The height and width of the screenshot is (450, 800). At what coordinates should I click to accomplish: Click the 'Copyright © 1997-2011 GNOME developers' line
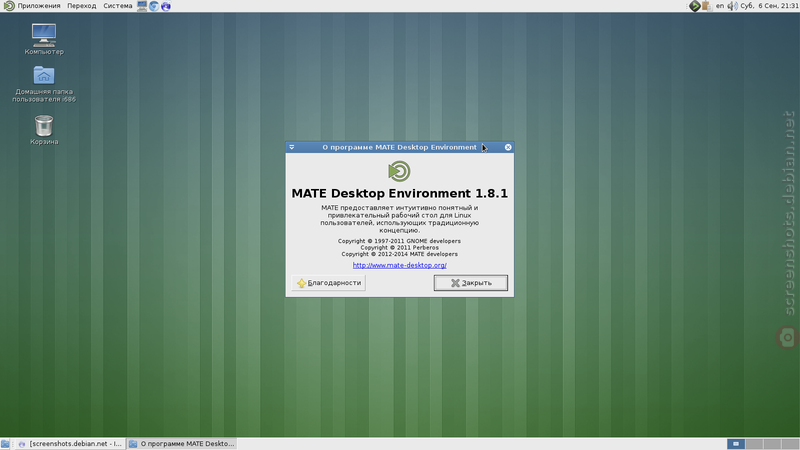(x=399, y=241)
